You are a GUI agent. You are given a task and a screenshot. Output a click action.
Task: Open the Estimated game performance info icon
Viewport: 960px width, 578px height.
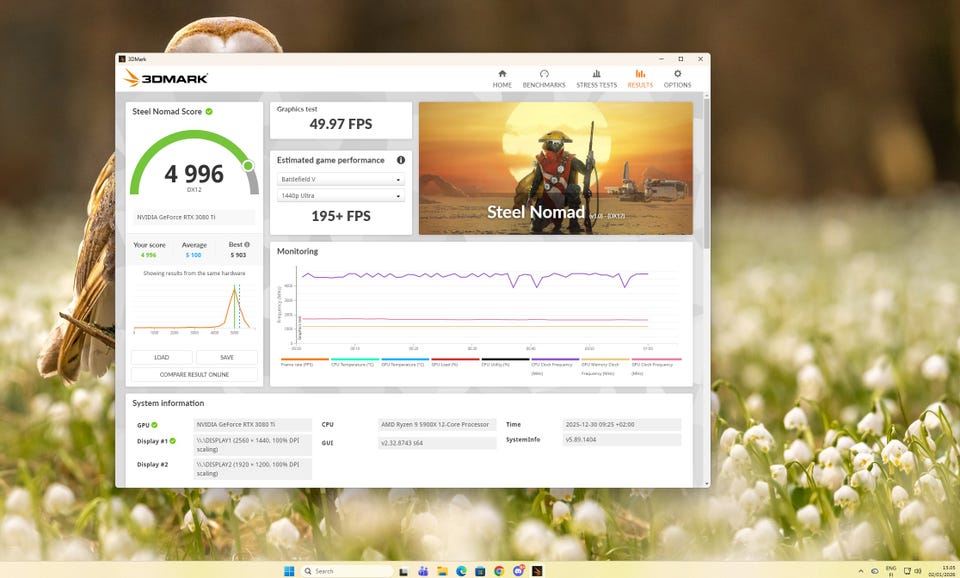(400, 160)
